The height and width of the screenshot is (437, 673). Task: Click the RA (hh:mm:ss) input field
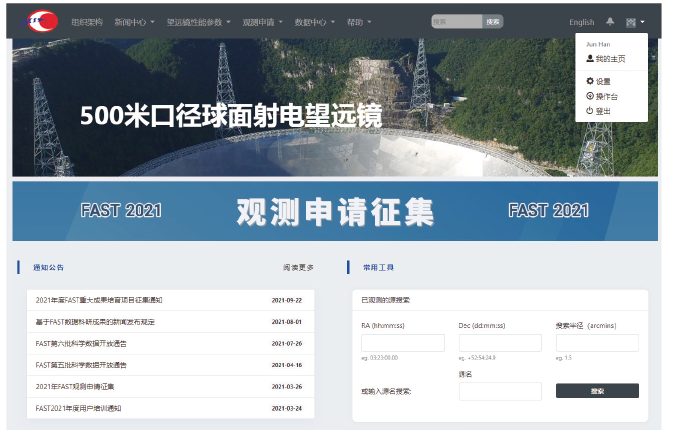click(403, 343)
